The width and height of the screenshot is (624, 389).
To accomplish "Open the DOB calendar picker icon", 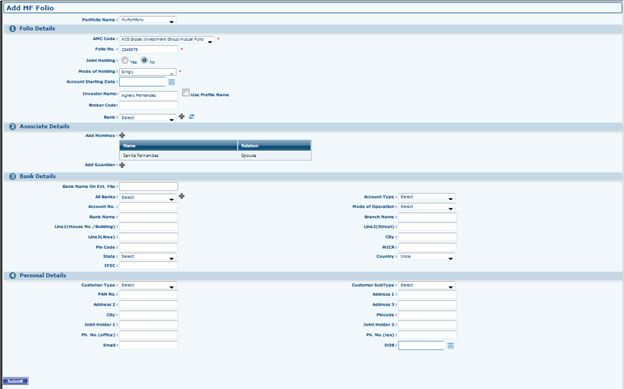I will point(450,346).
